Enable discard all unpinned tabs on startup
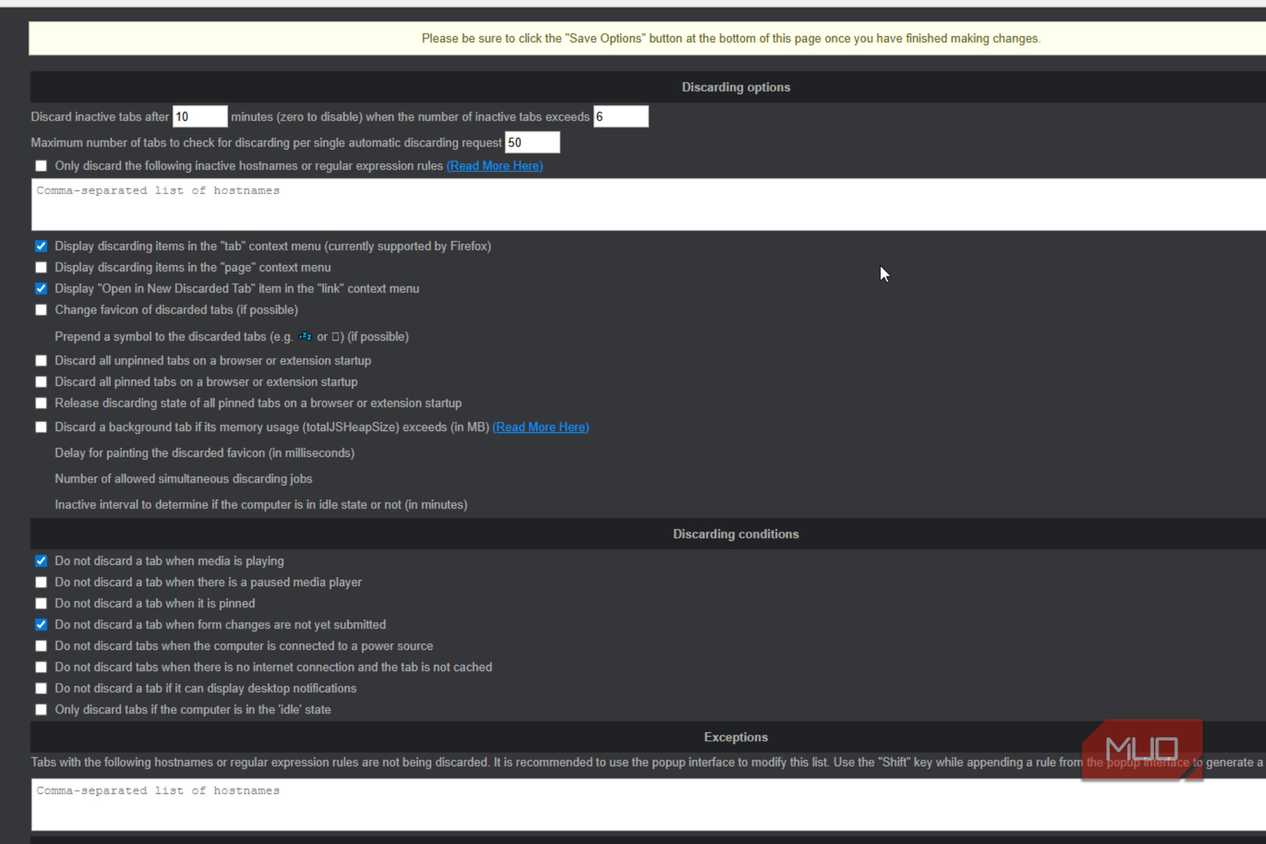This screenshot has width=1266, height=844. 41,360
